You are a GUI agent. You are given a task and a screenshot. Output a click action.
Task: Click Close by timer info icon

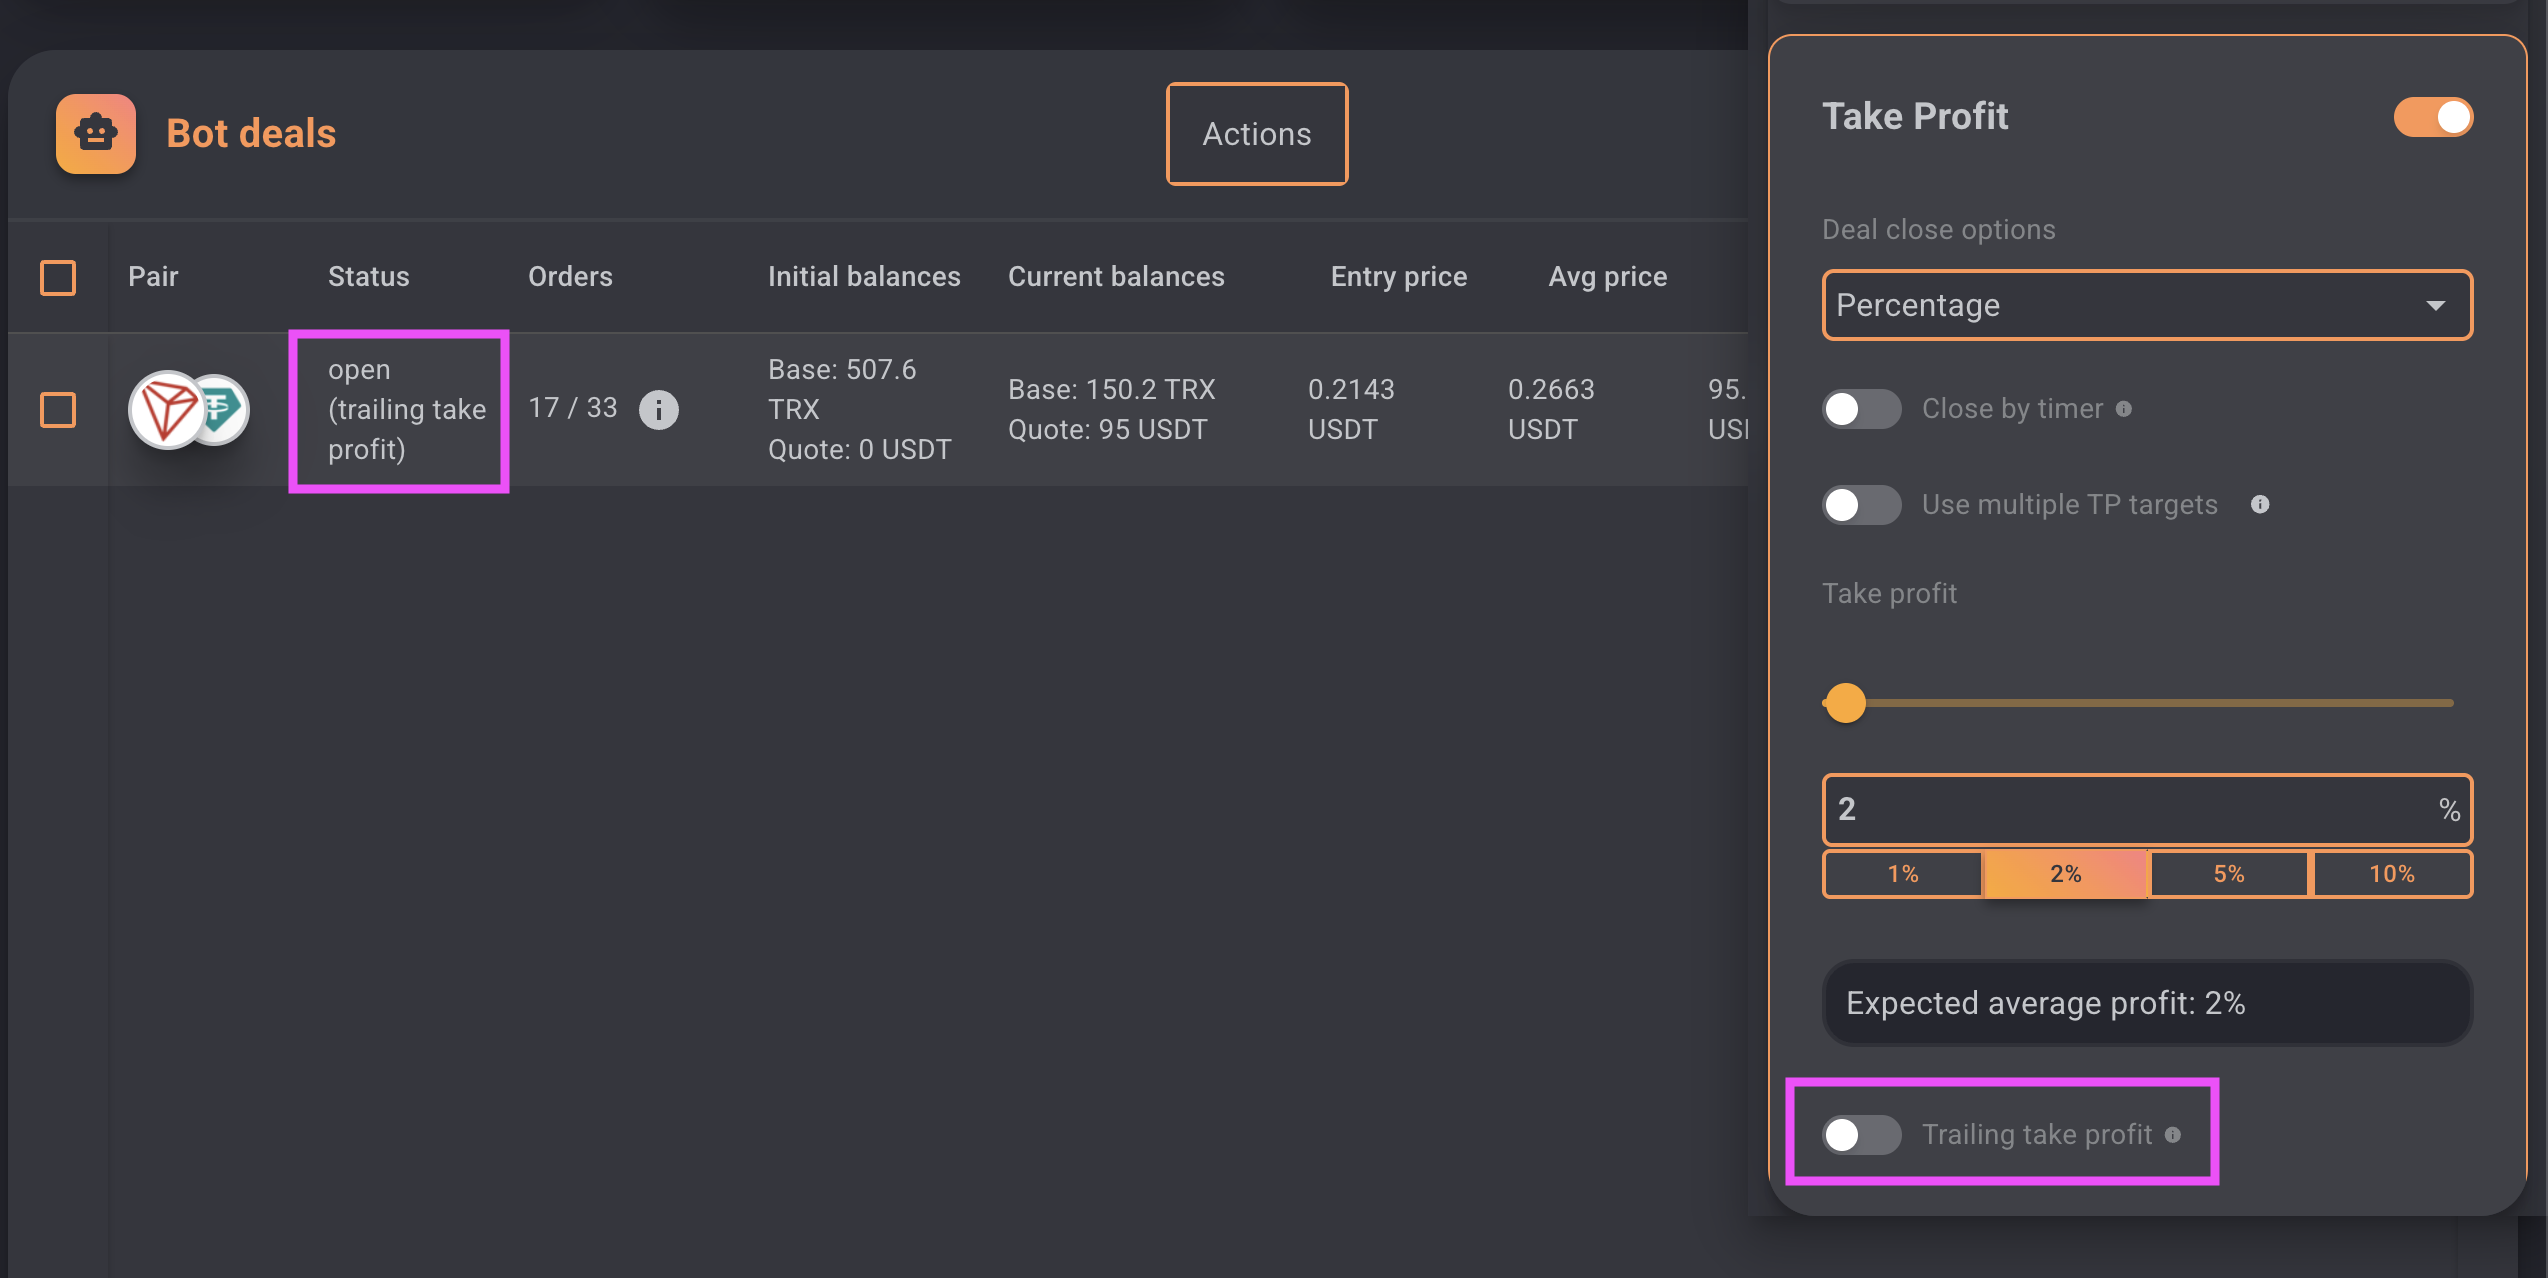(2124, 409)
